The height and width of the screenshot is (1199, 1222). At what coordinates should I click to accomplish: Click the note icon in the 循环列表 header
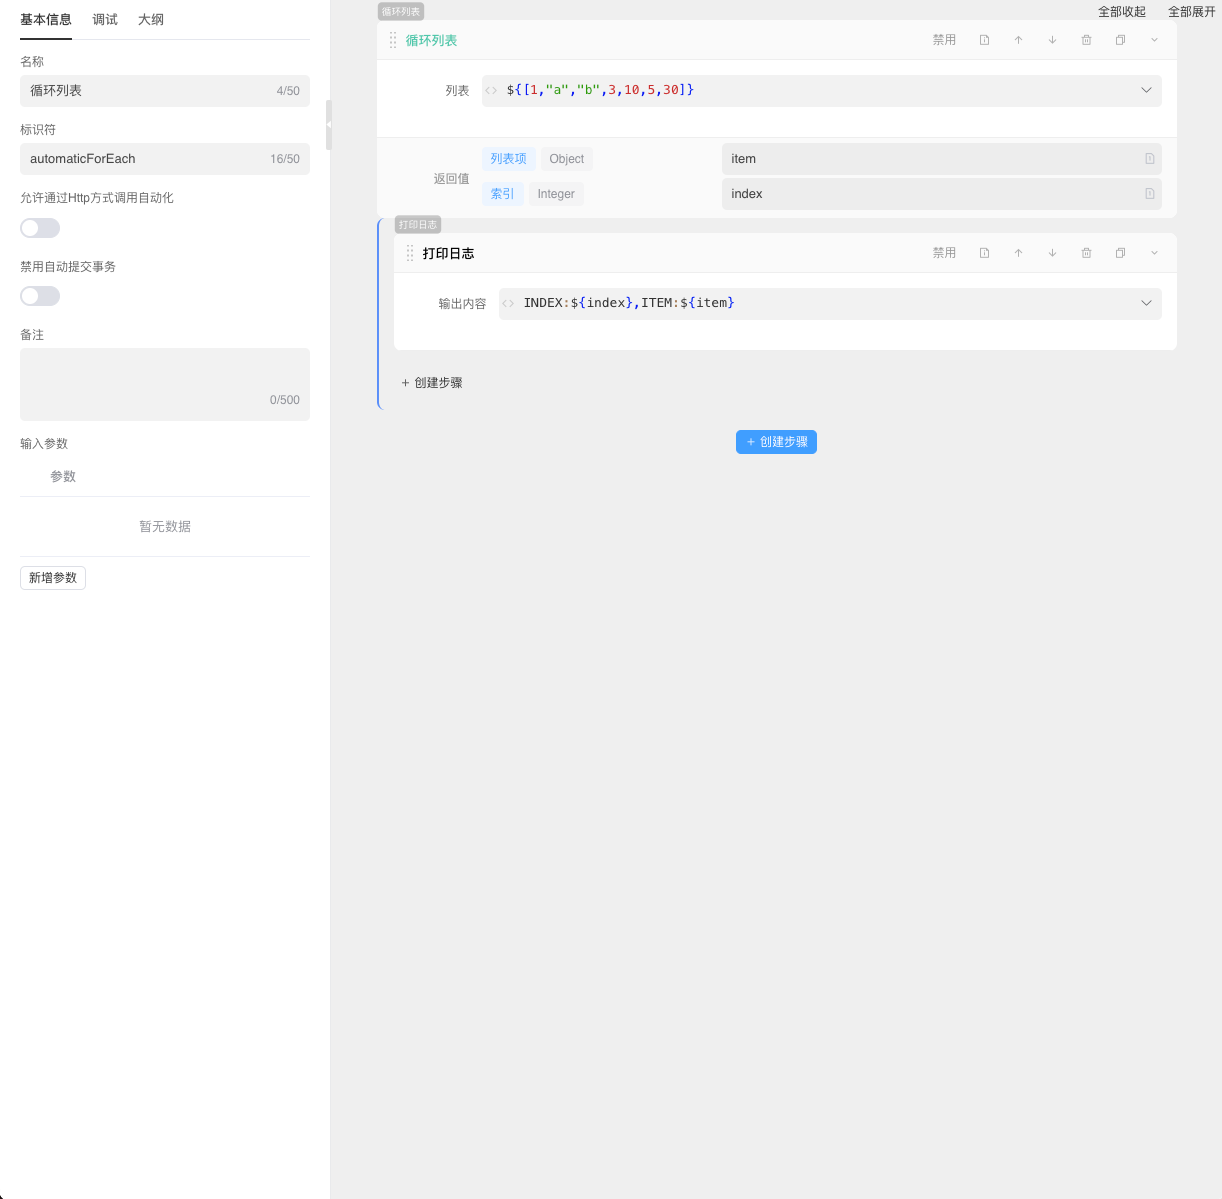[984, 40]
